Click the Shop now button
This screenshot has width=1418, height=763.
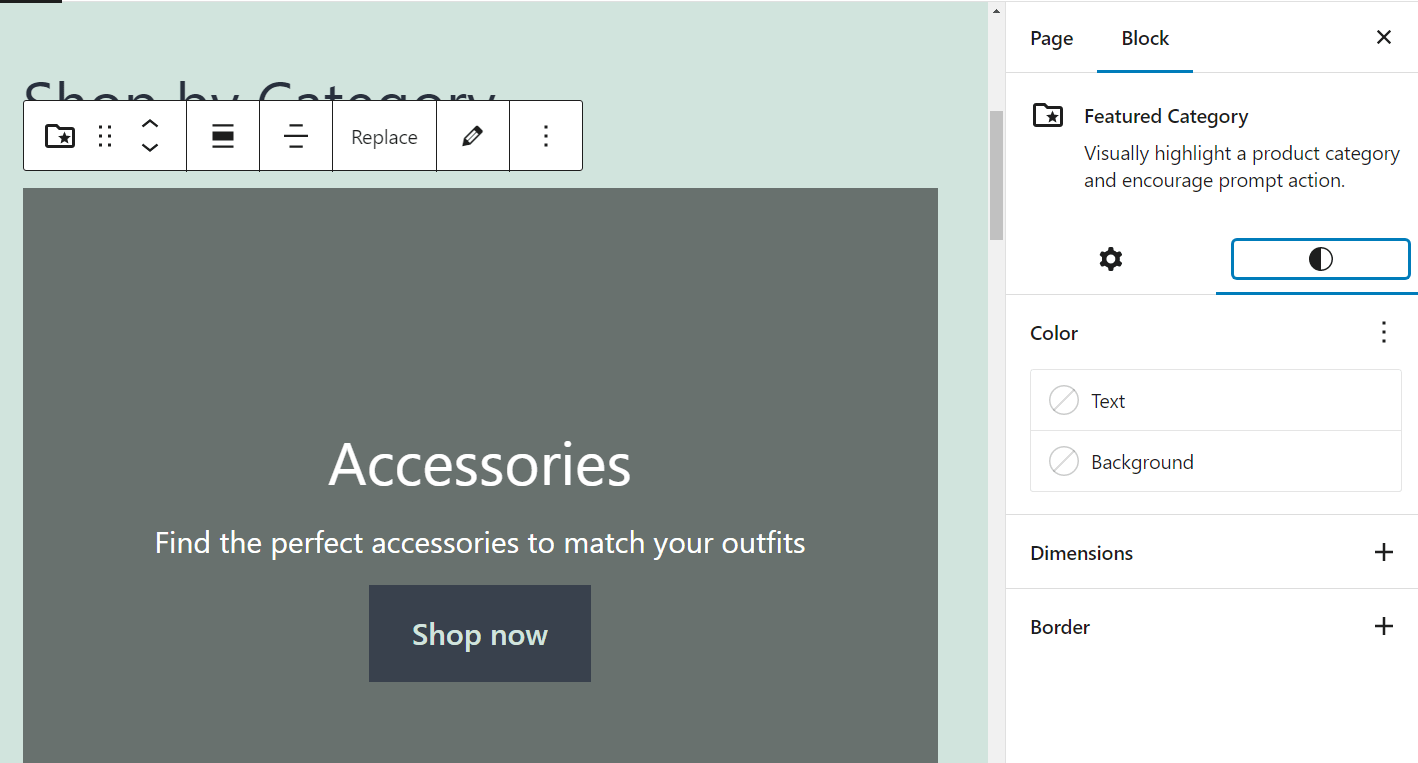tap(480, 634)
